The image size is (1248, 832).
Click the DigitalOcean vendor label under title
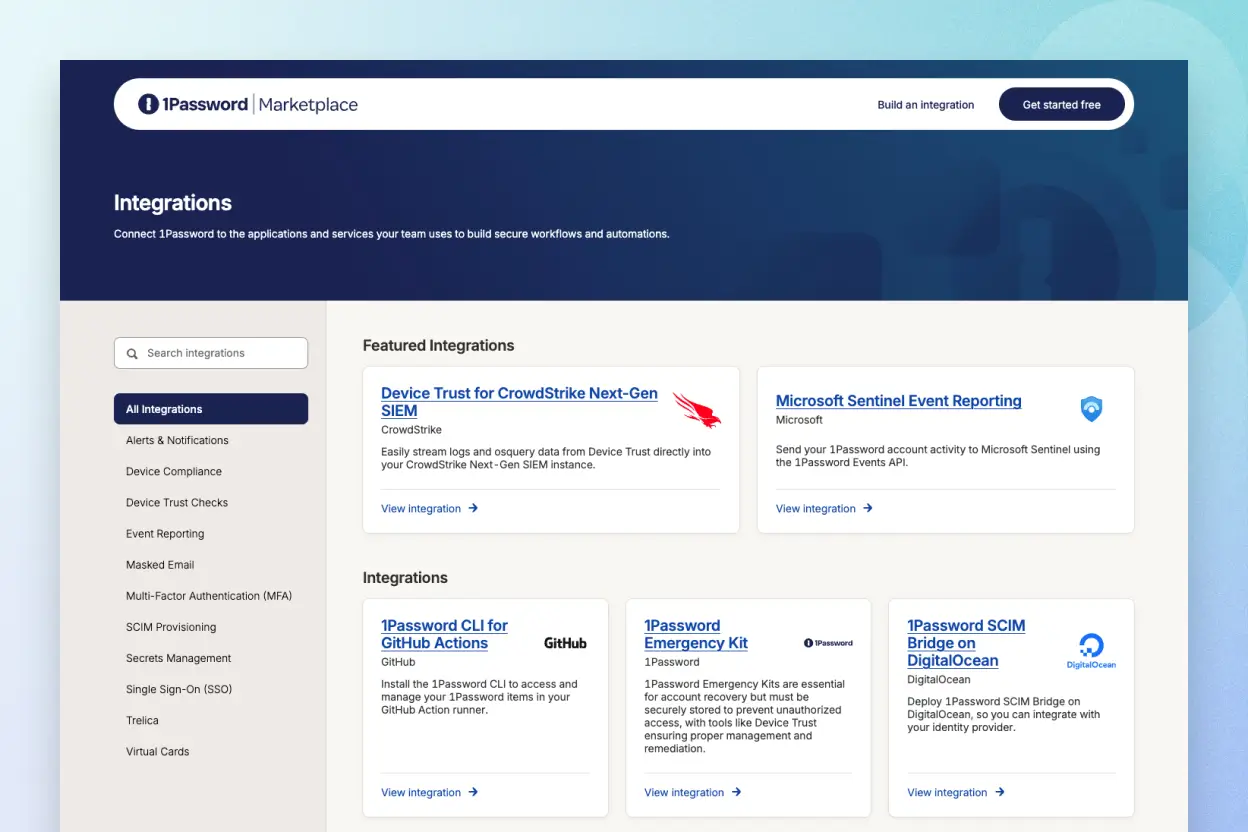[x=939, y=680]
